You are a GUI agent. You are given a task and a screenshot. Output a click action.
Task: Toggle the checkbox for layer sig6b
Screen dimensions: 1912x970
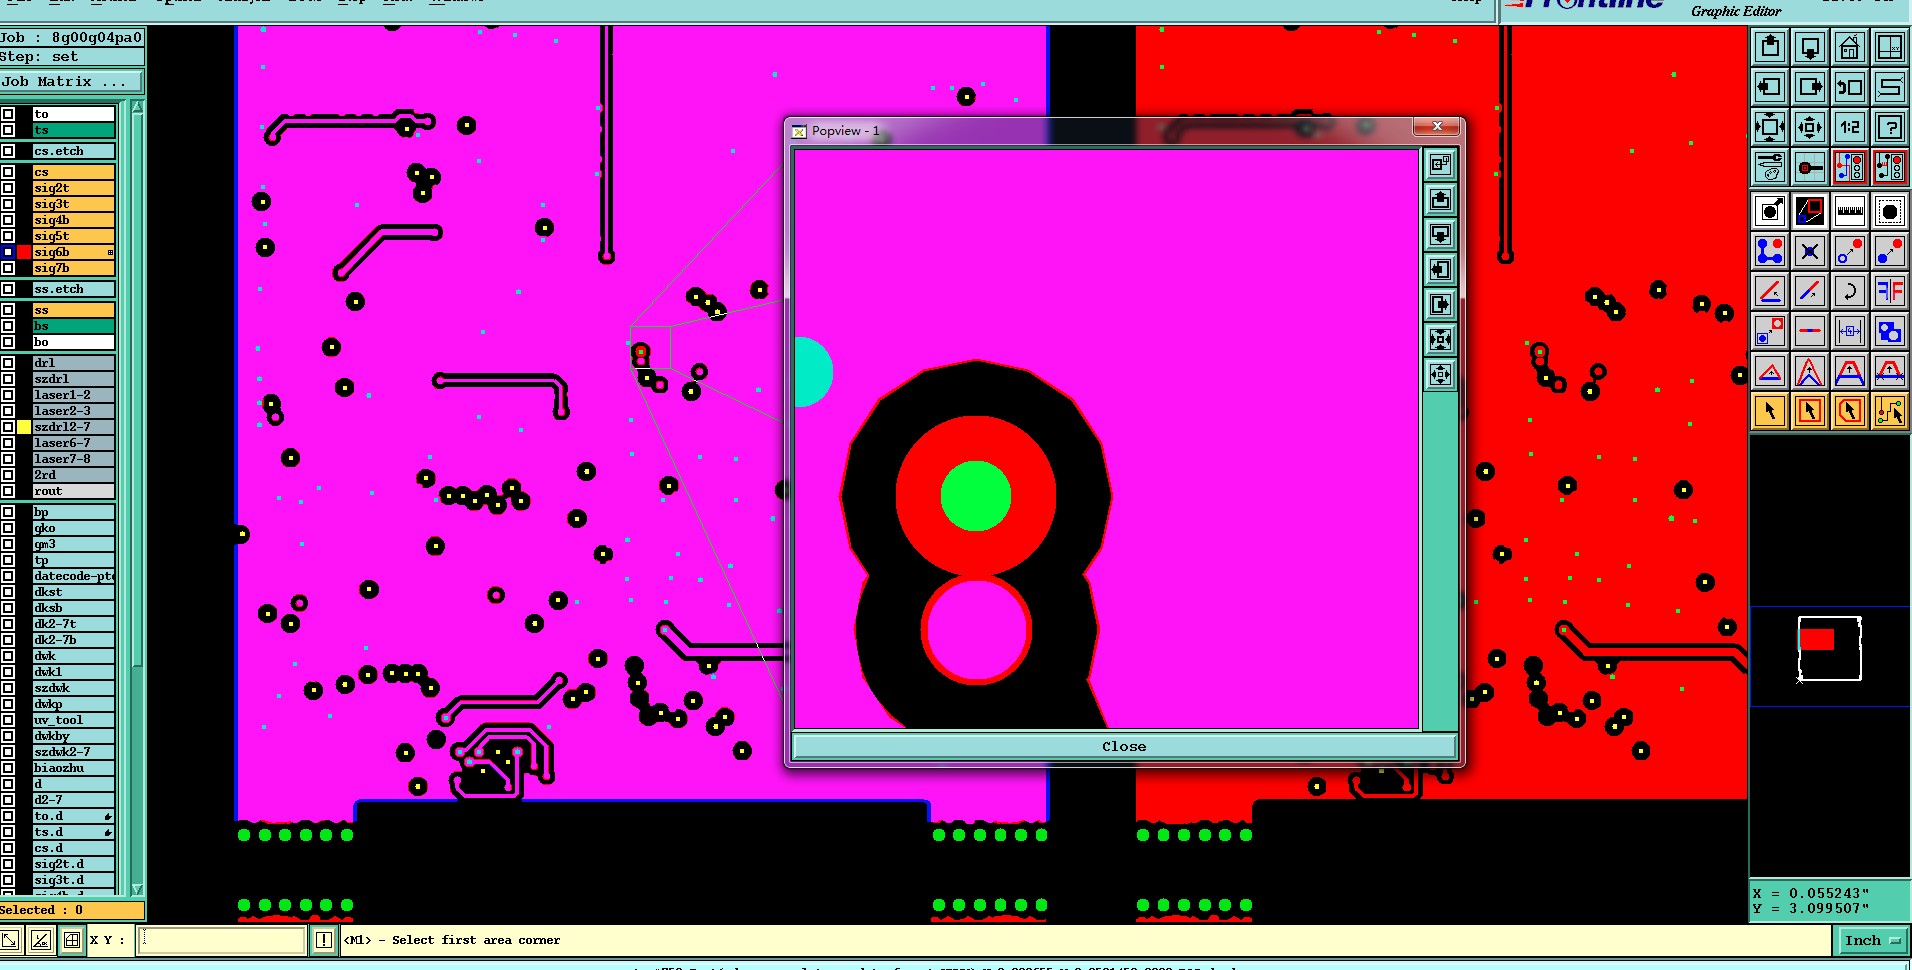point(8,252)
